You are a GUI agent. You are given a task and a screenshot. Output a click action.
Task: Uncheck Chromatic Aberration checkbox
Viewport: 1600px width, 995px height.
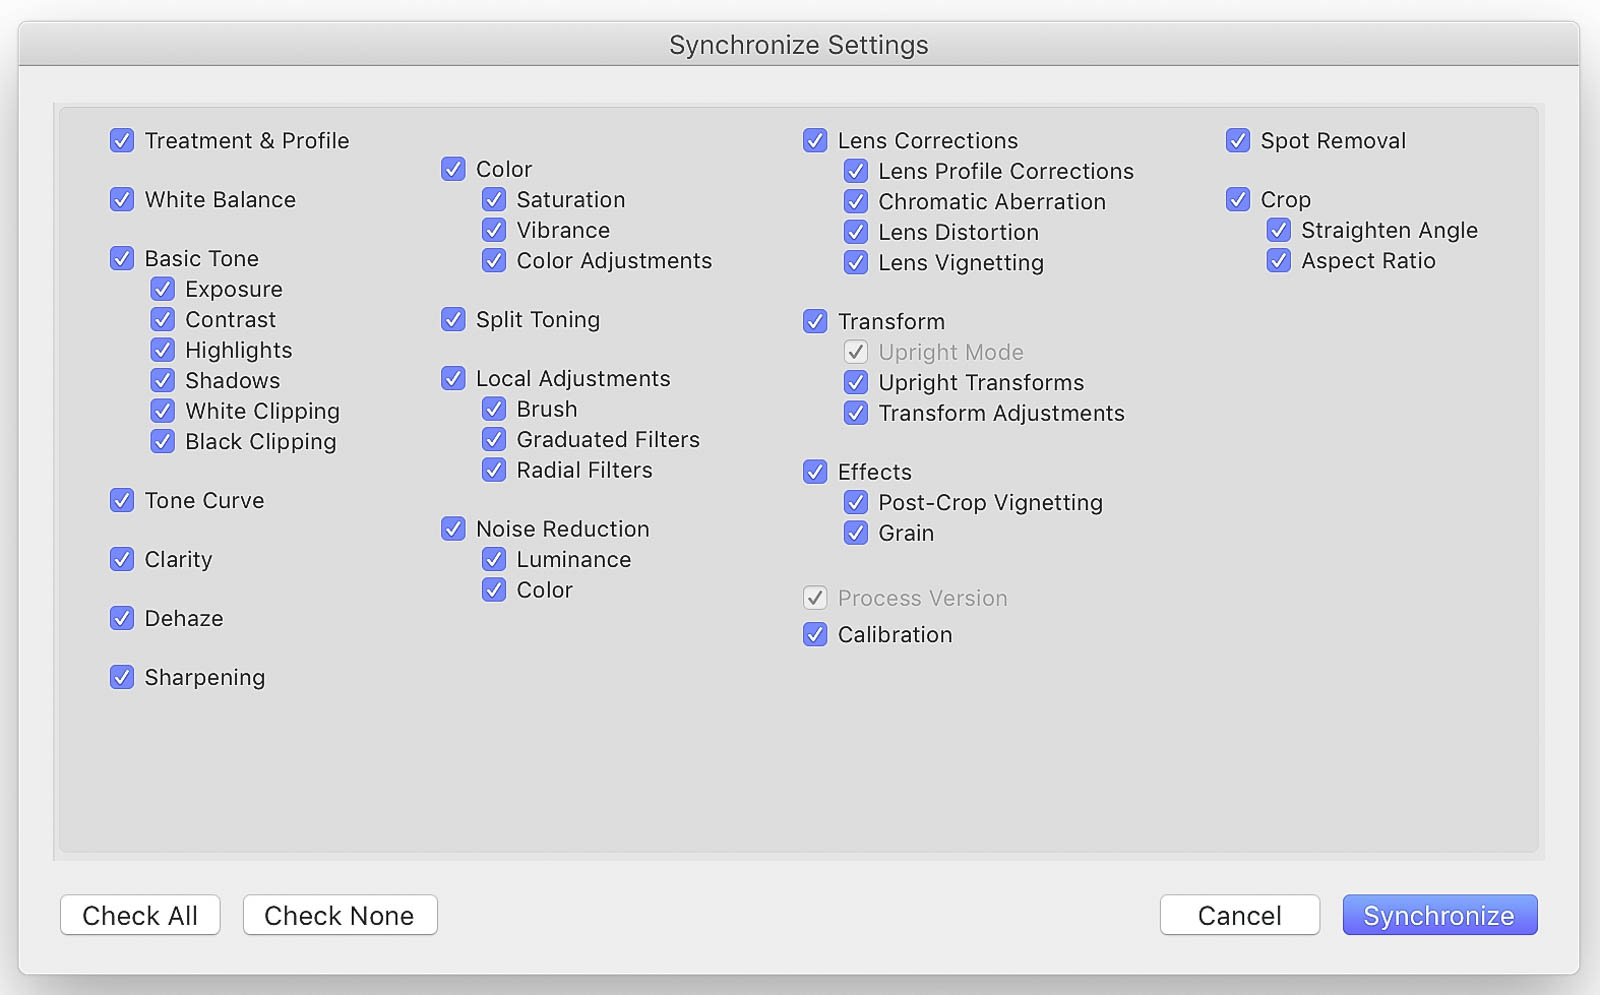pyautogui.click(x=856, y=202)
